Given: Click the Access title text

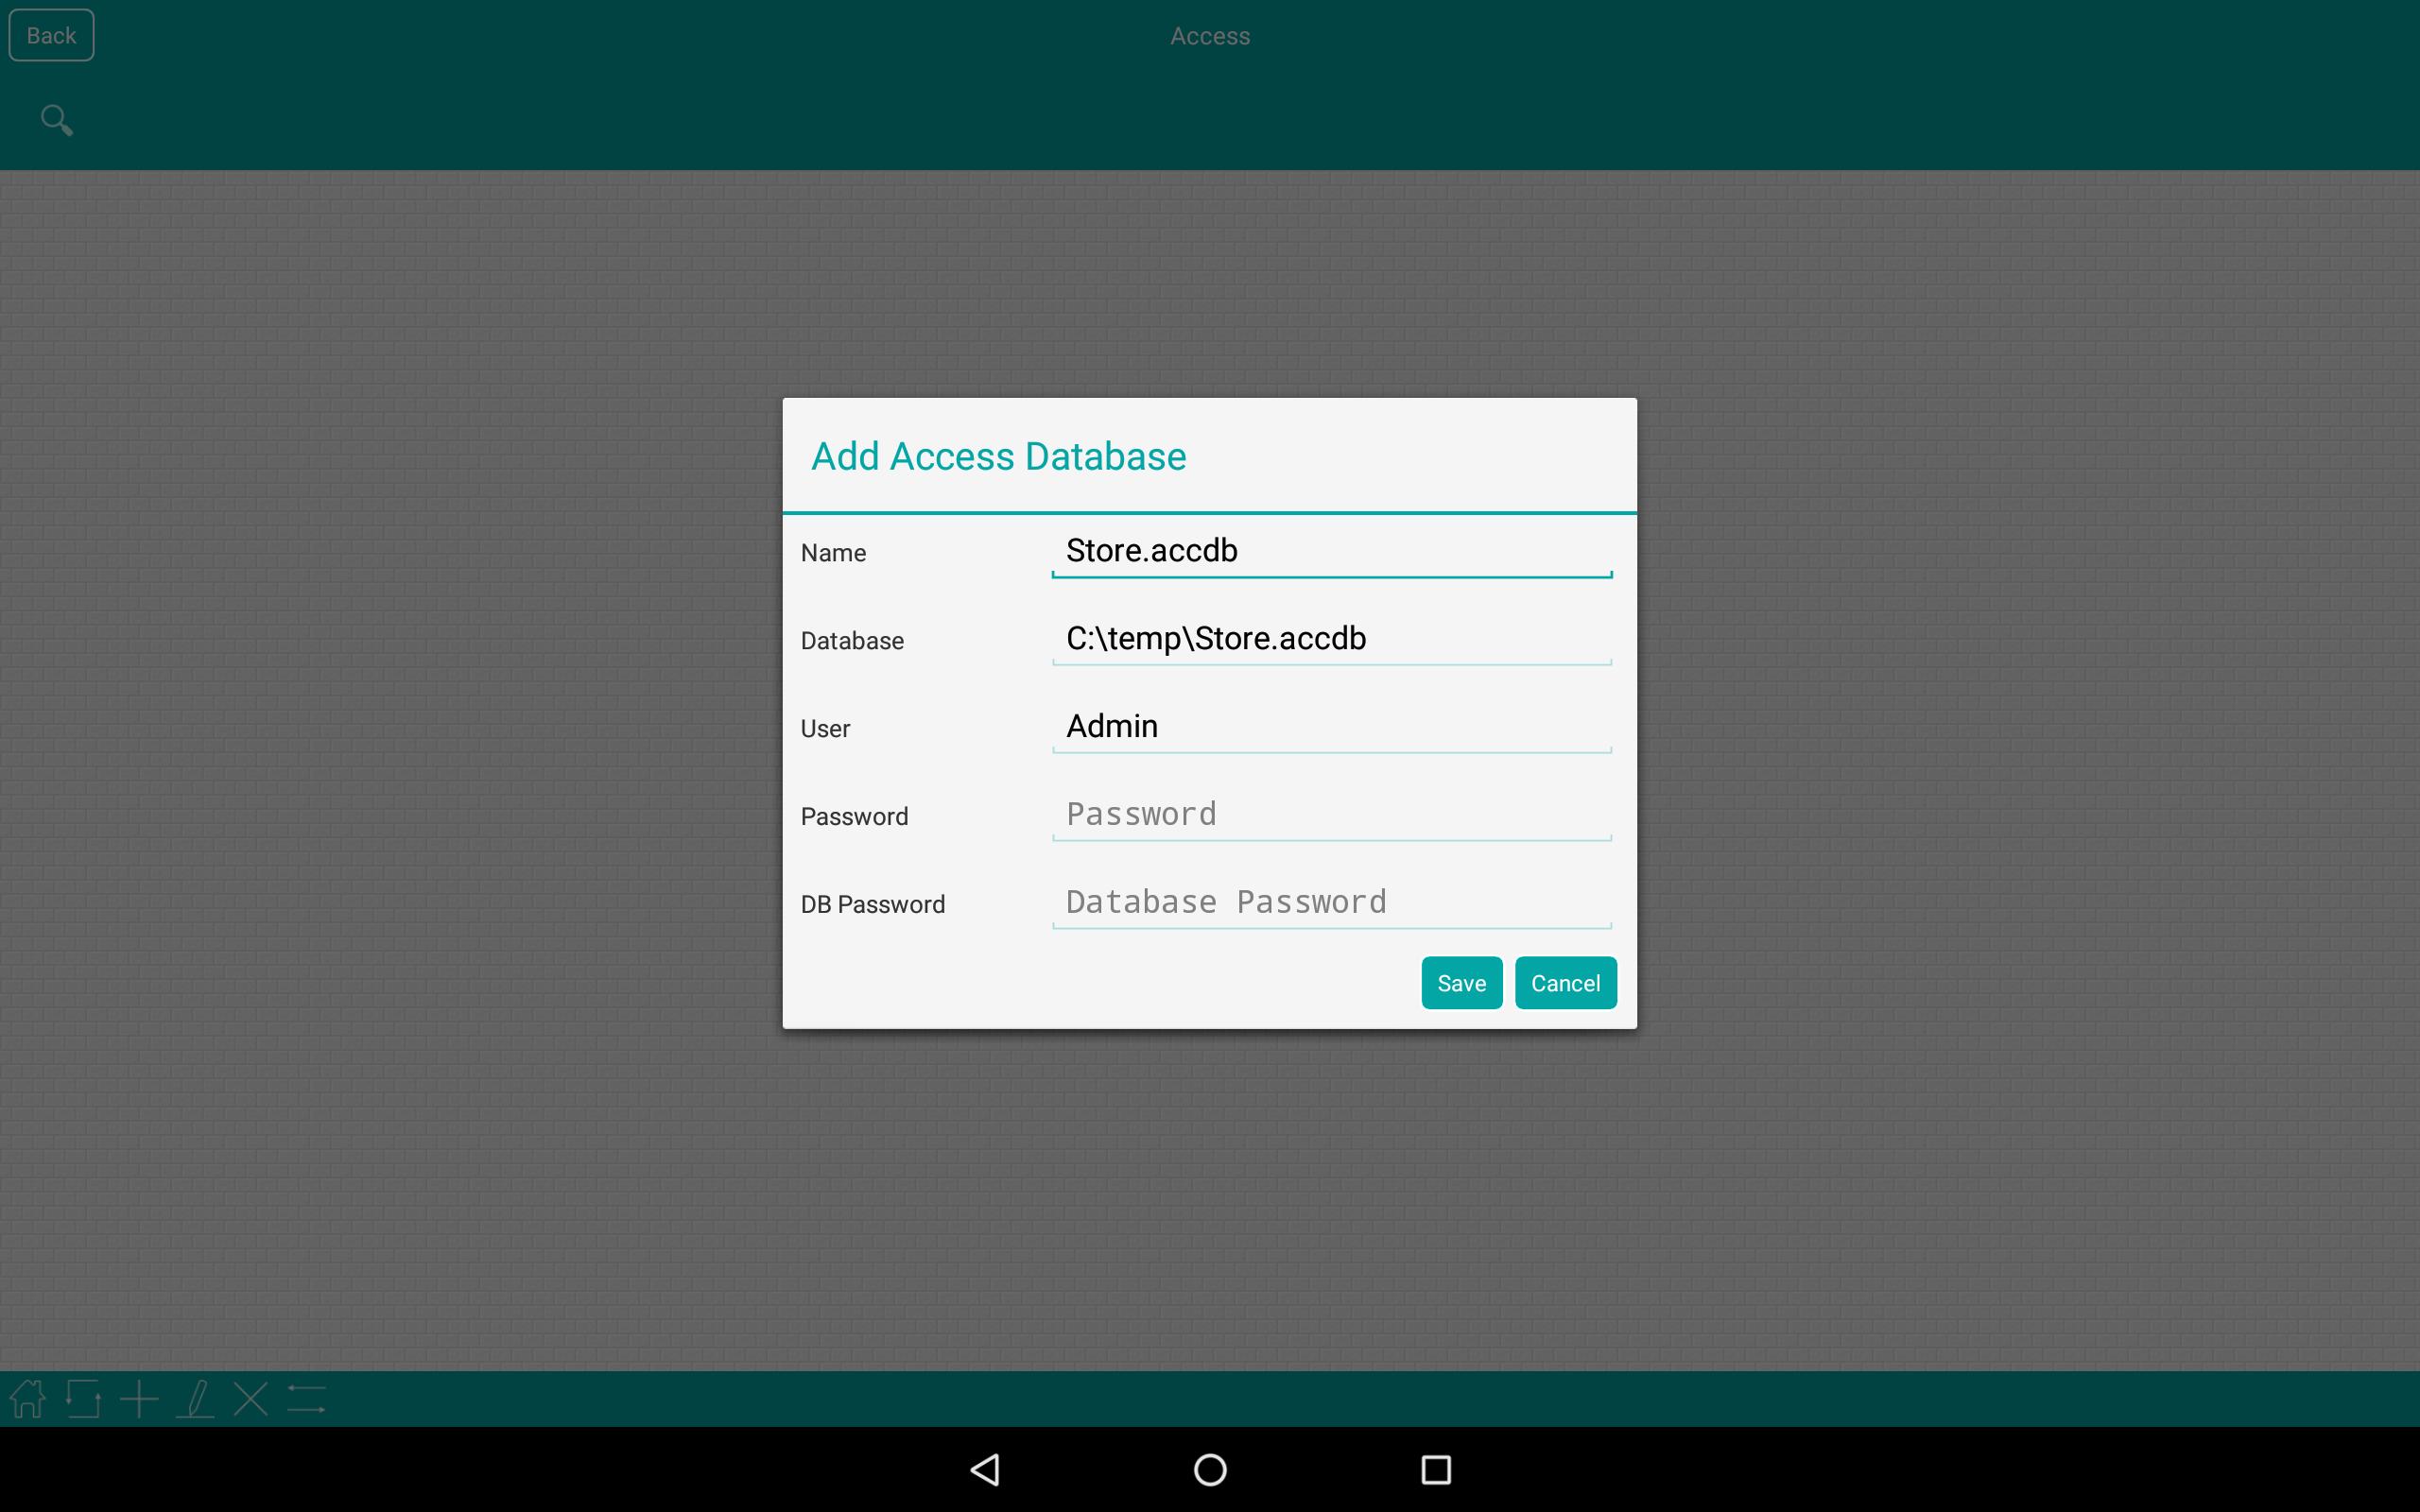Looking at the screenshot, I should [1210, 36].
